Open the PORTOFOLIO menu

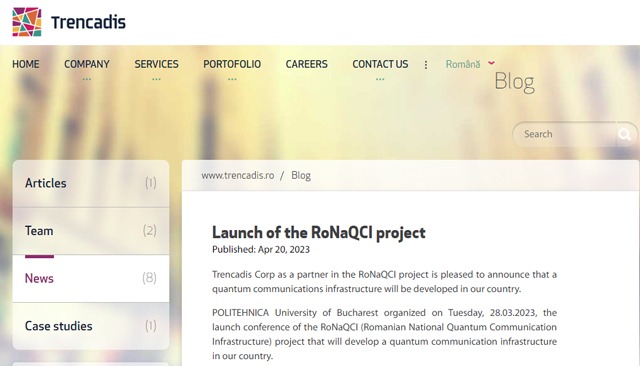(x=232, y=64)
